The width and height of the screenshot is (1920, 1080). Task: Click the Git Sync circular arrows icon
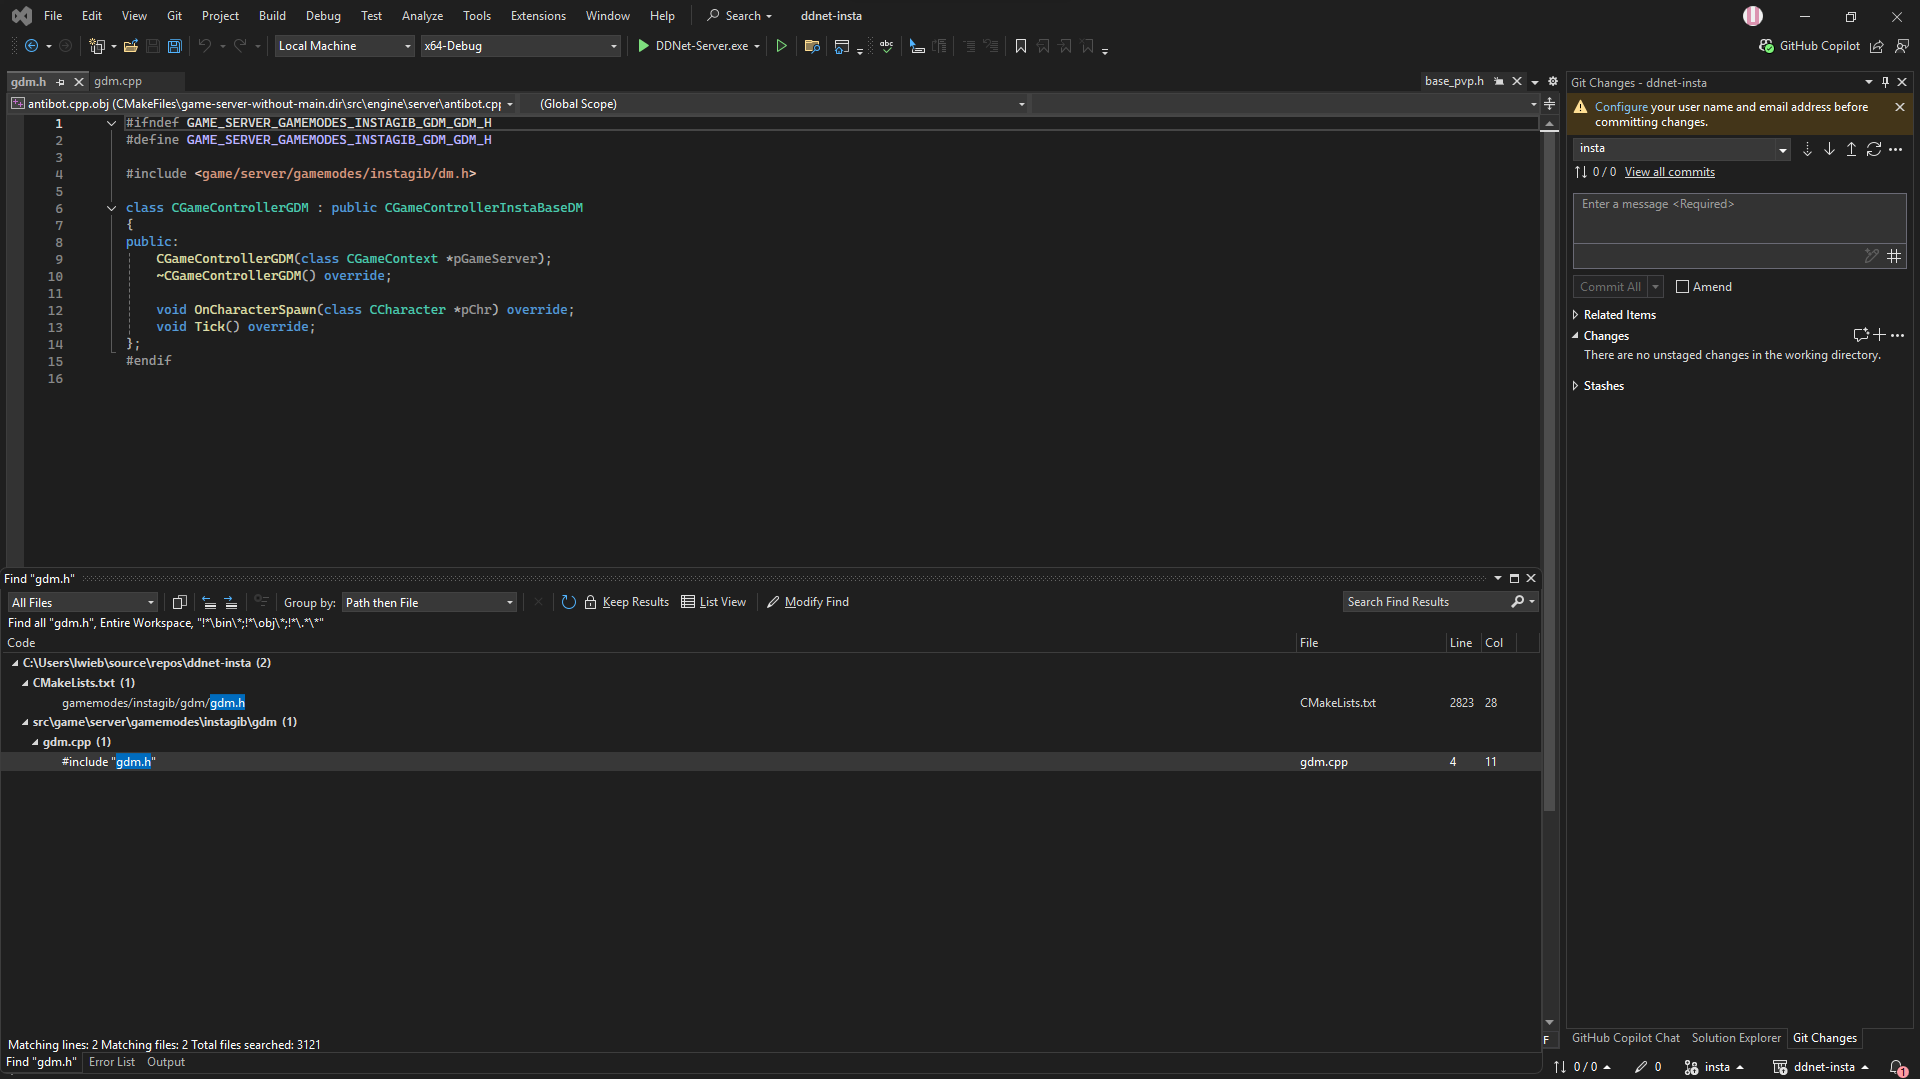click(x=1874, y=149)
